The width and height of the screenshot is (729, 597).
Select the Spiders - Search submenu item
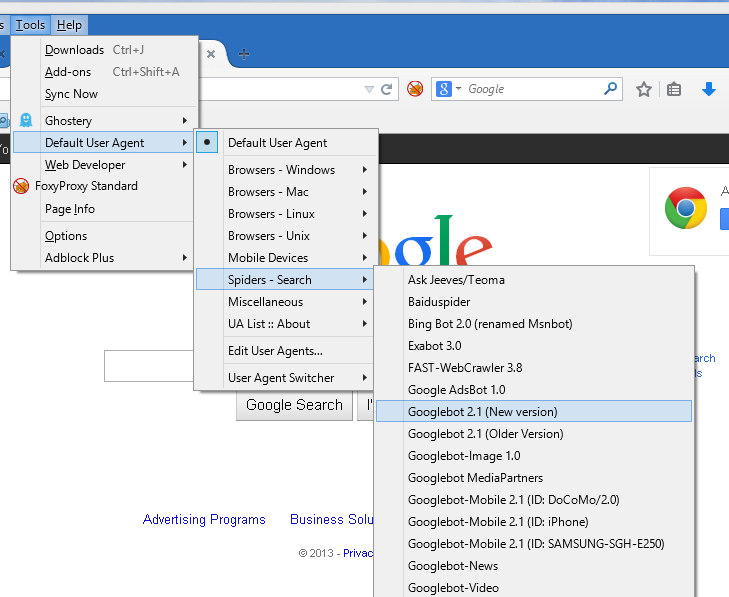click(x=285, y=279)
